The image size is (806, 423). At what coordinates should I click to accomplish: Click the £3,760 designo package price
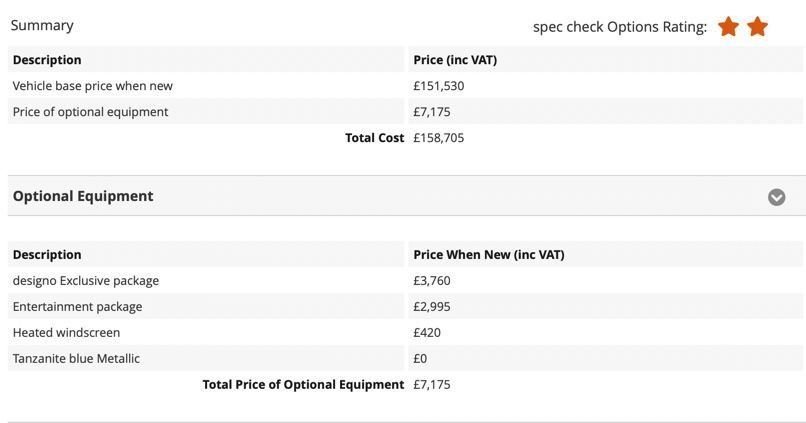tap(432, 281)
